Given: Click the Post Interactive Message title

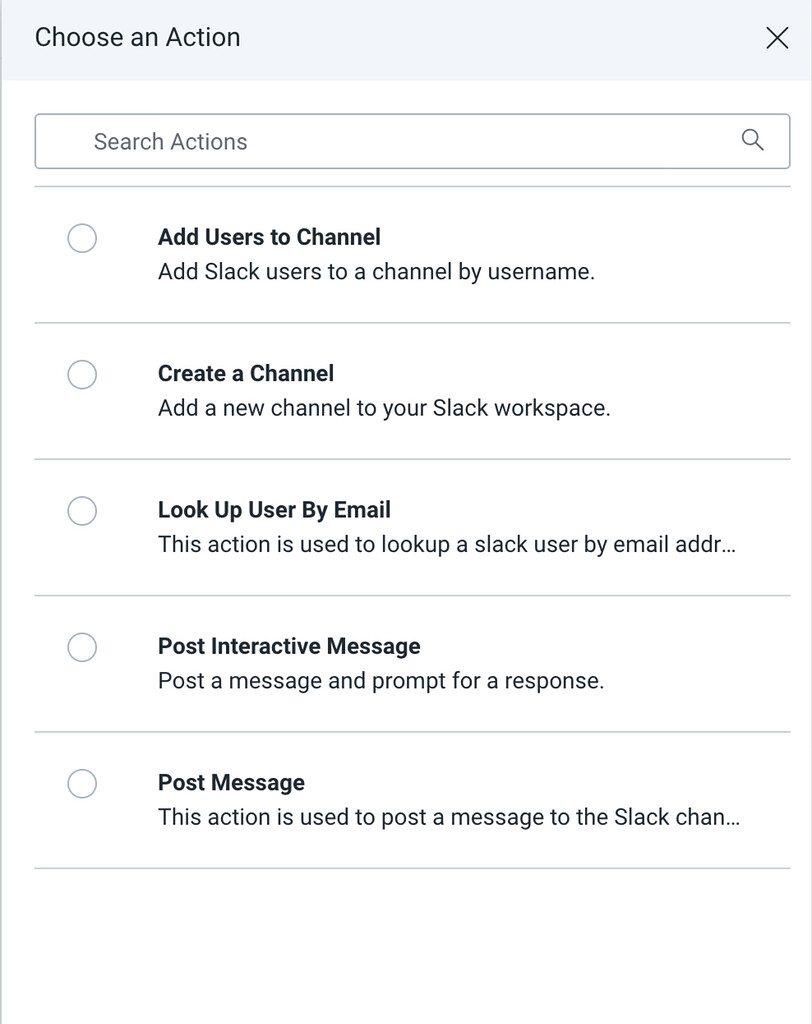Looking at the screenshot, I should (288, 646).
